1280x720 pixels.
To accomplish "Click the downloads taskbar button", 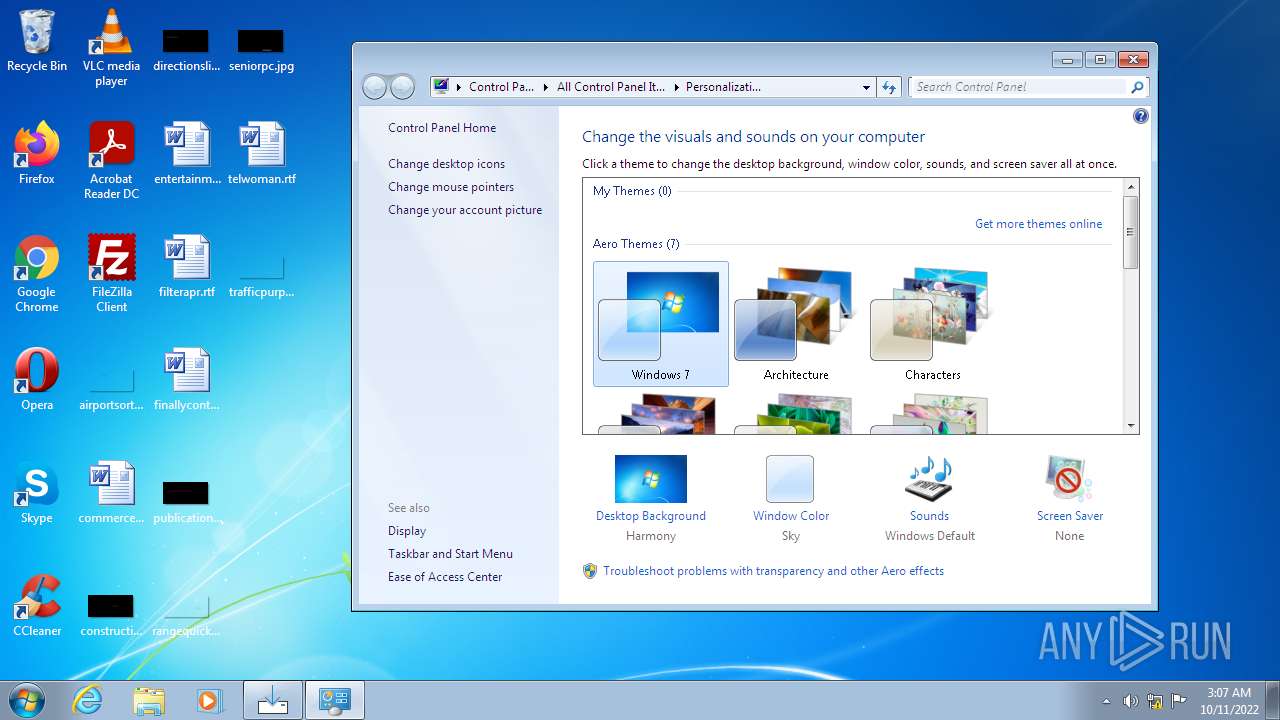I will tap(272, 700).
